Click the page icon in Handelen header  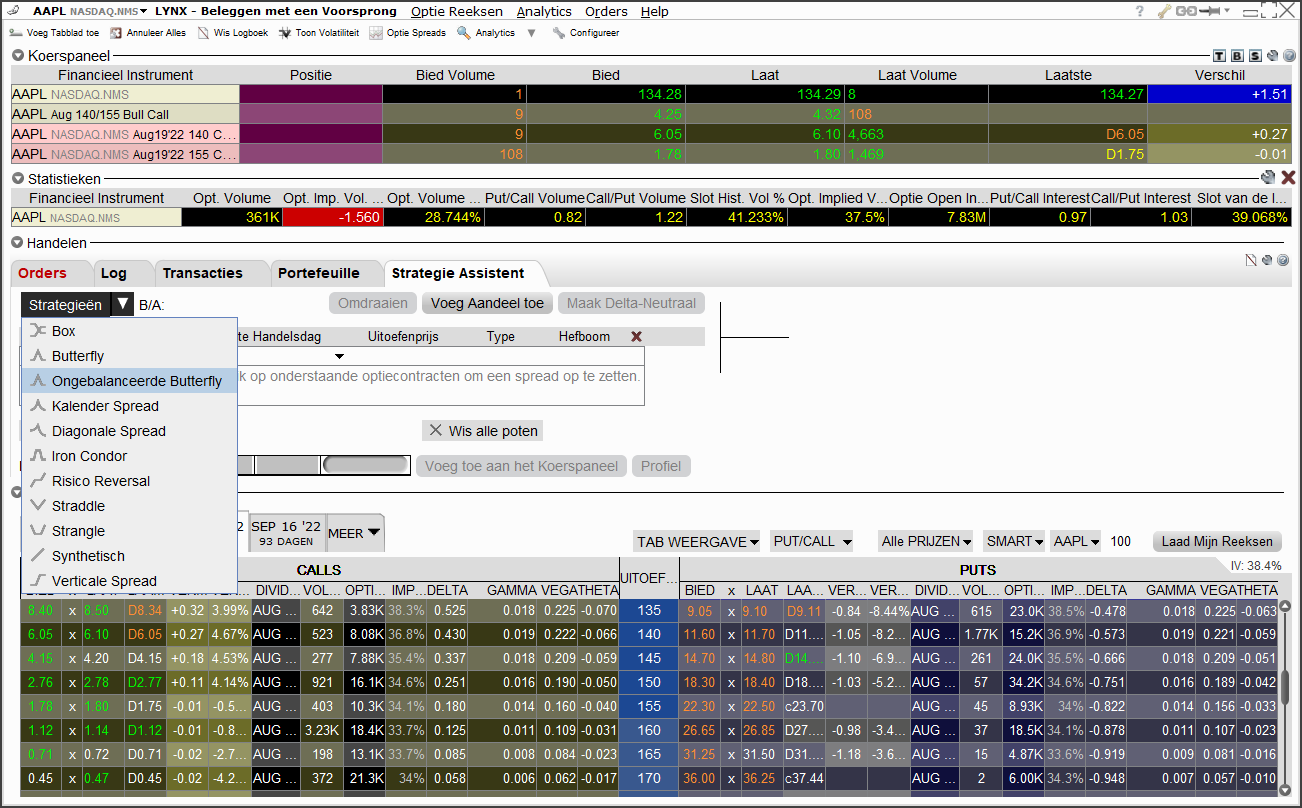pos(1251,260)
